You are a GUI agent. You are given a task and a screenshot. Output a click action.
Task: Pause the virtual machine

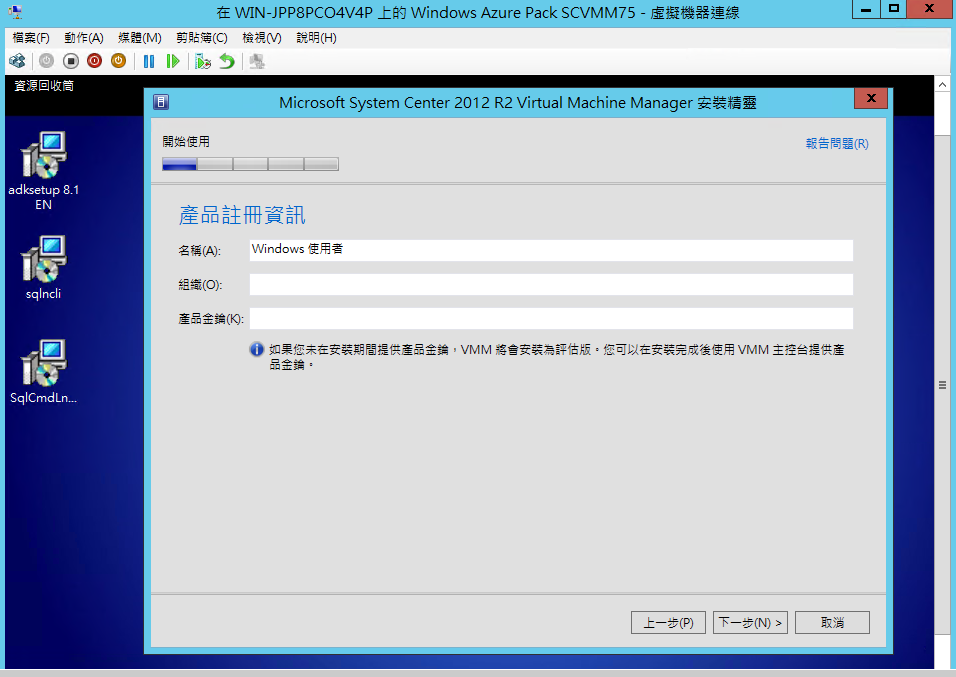point(149,61)
